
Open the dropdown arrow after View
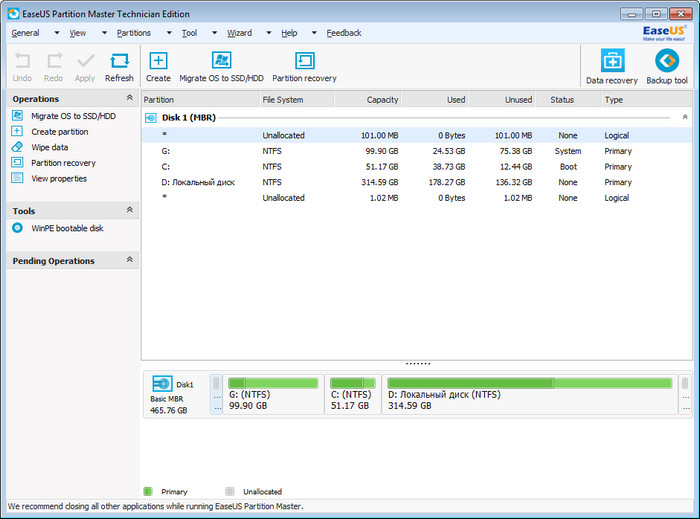coord(104,33)
